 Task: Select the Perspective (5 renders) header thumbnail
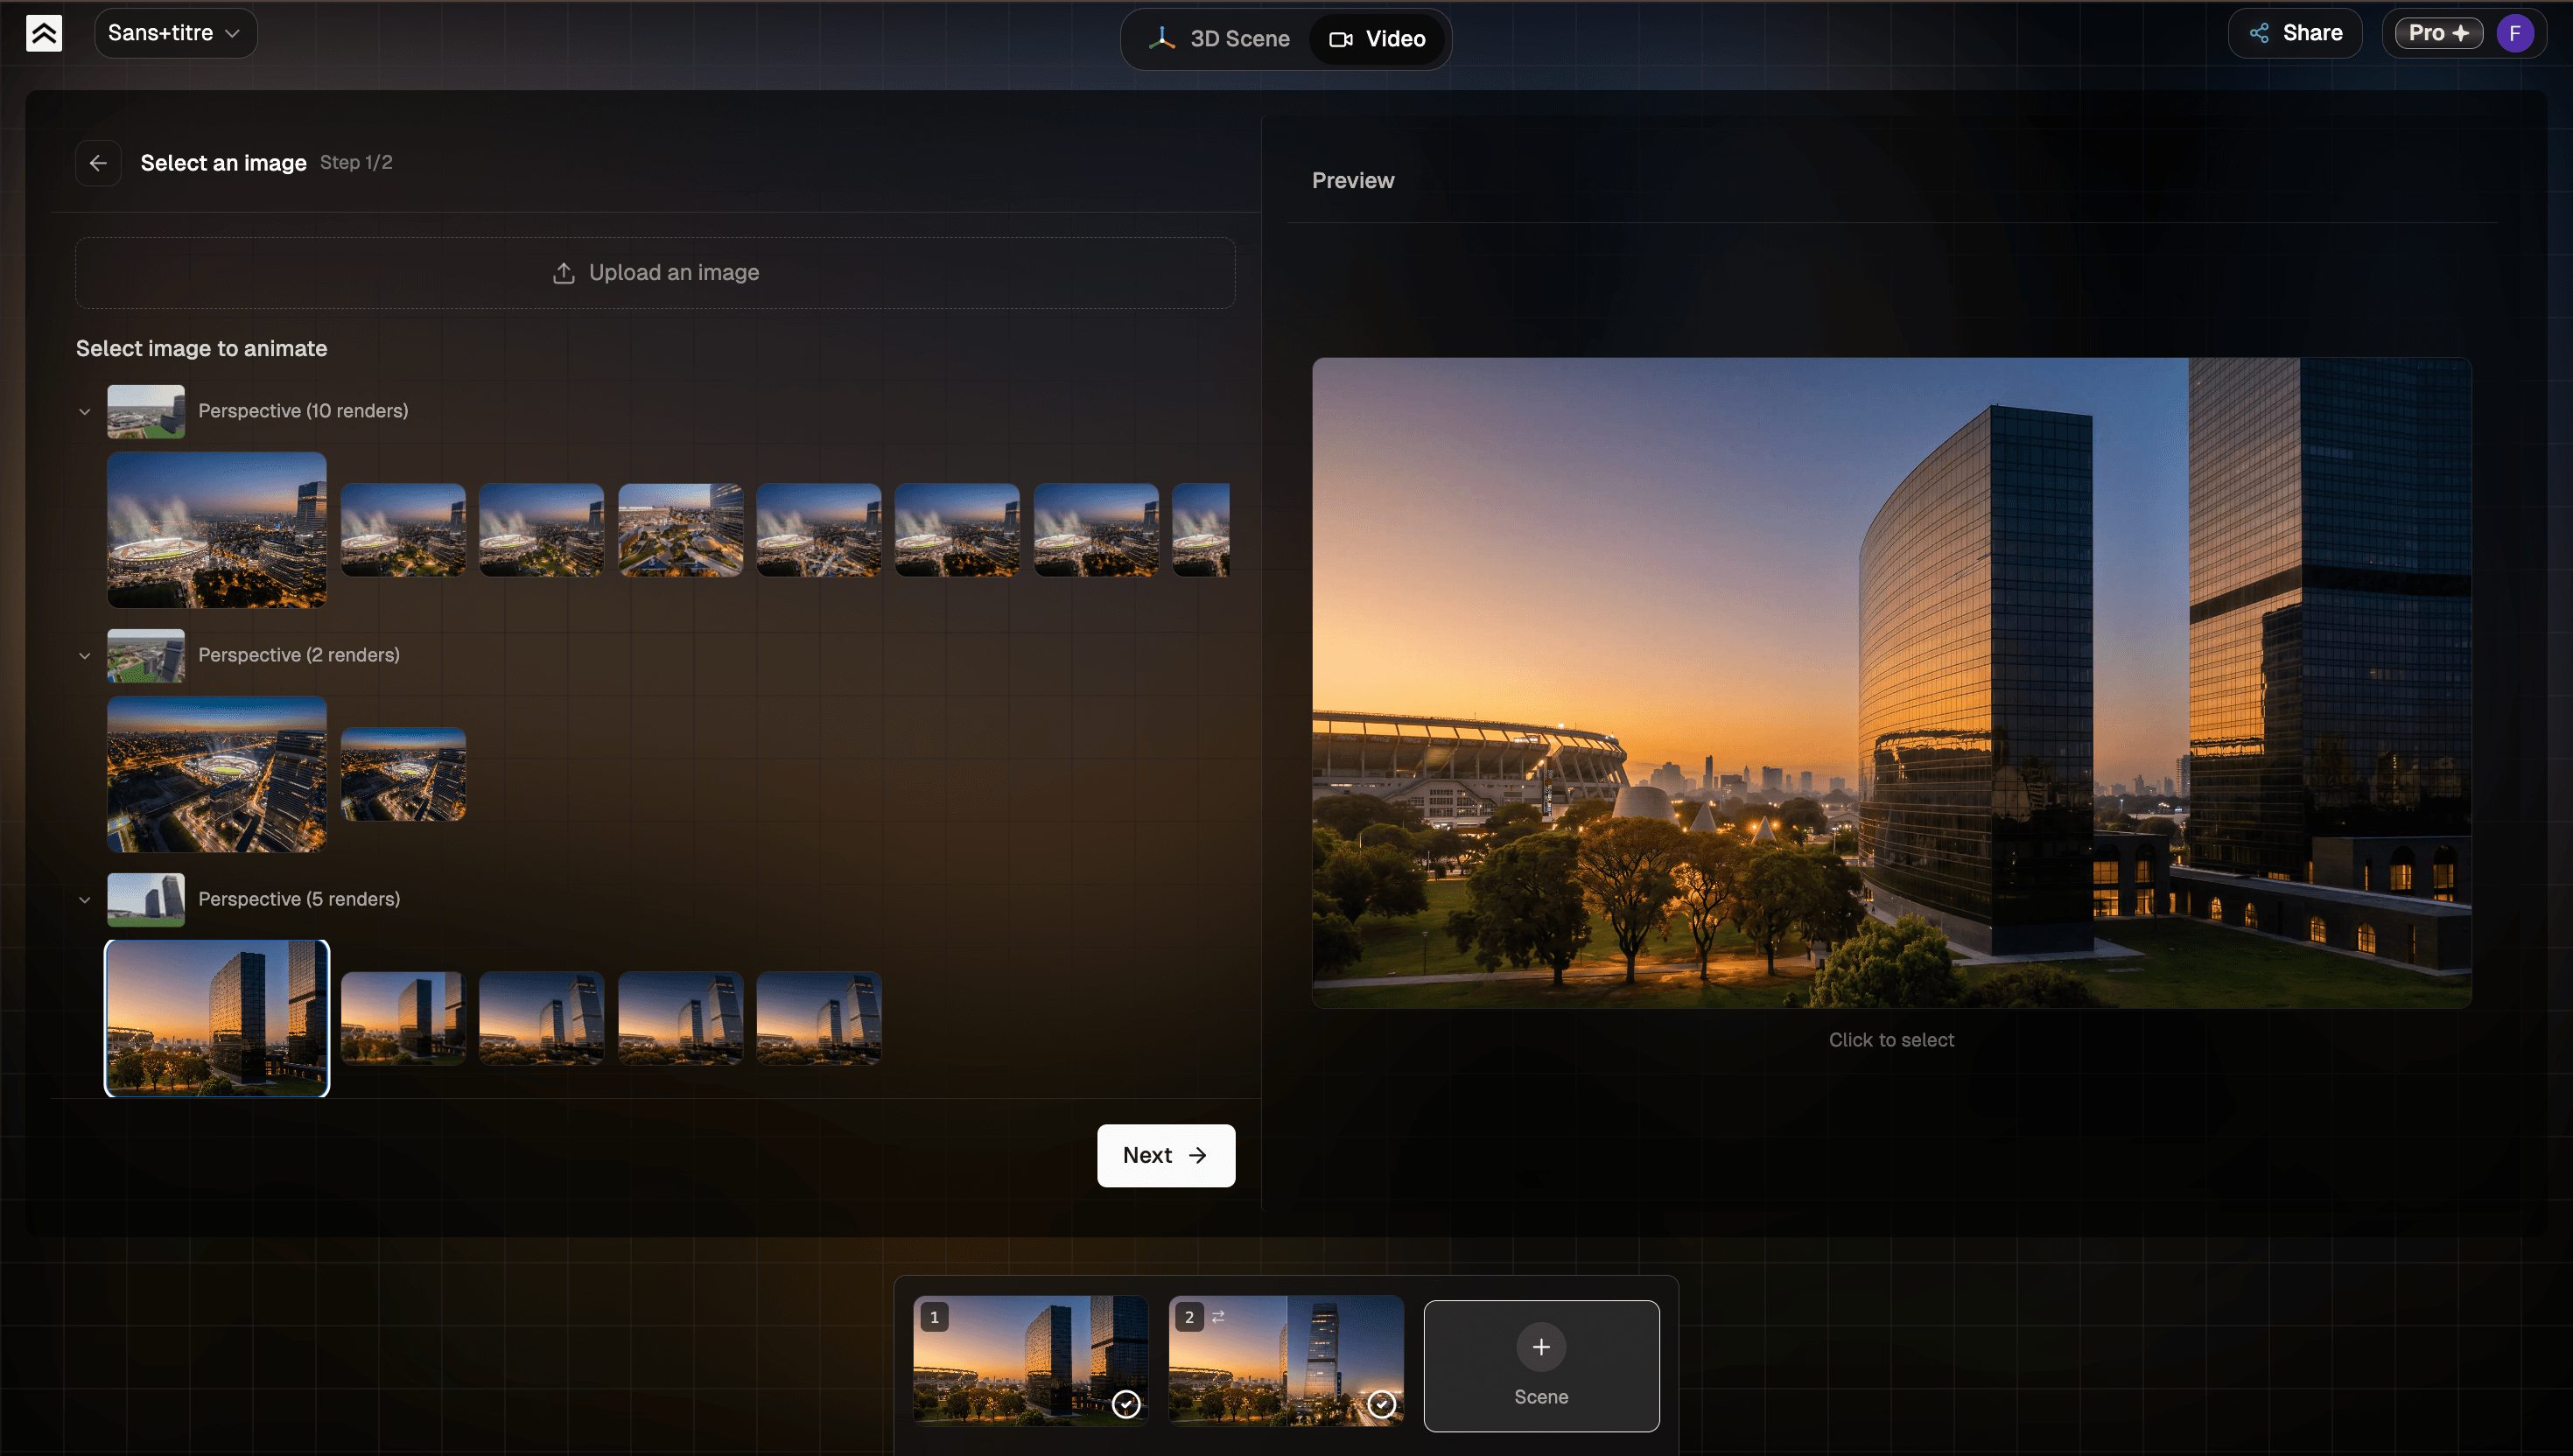pyautogui.click(x=146, y=899)
